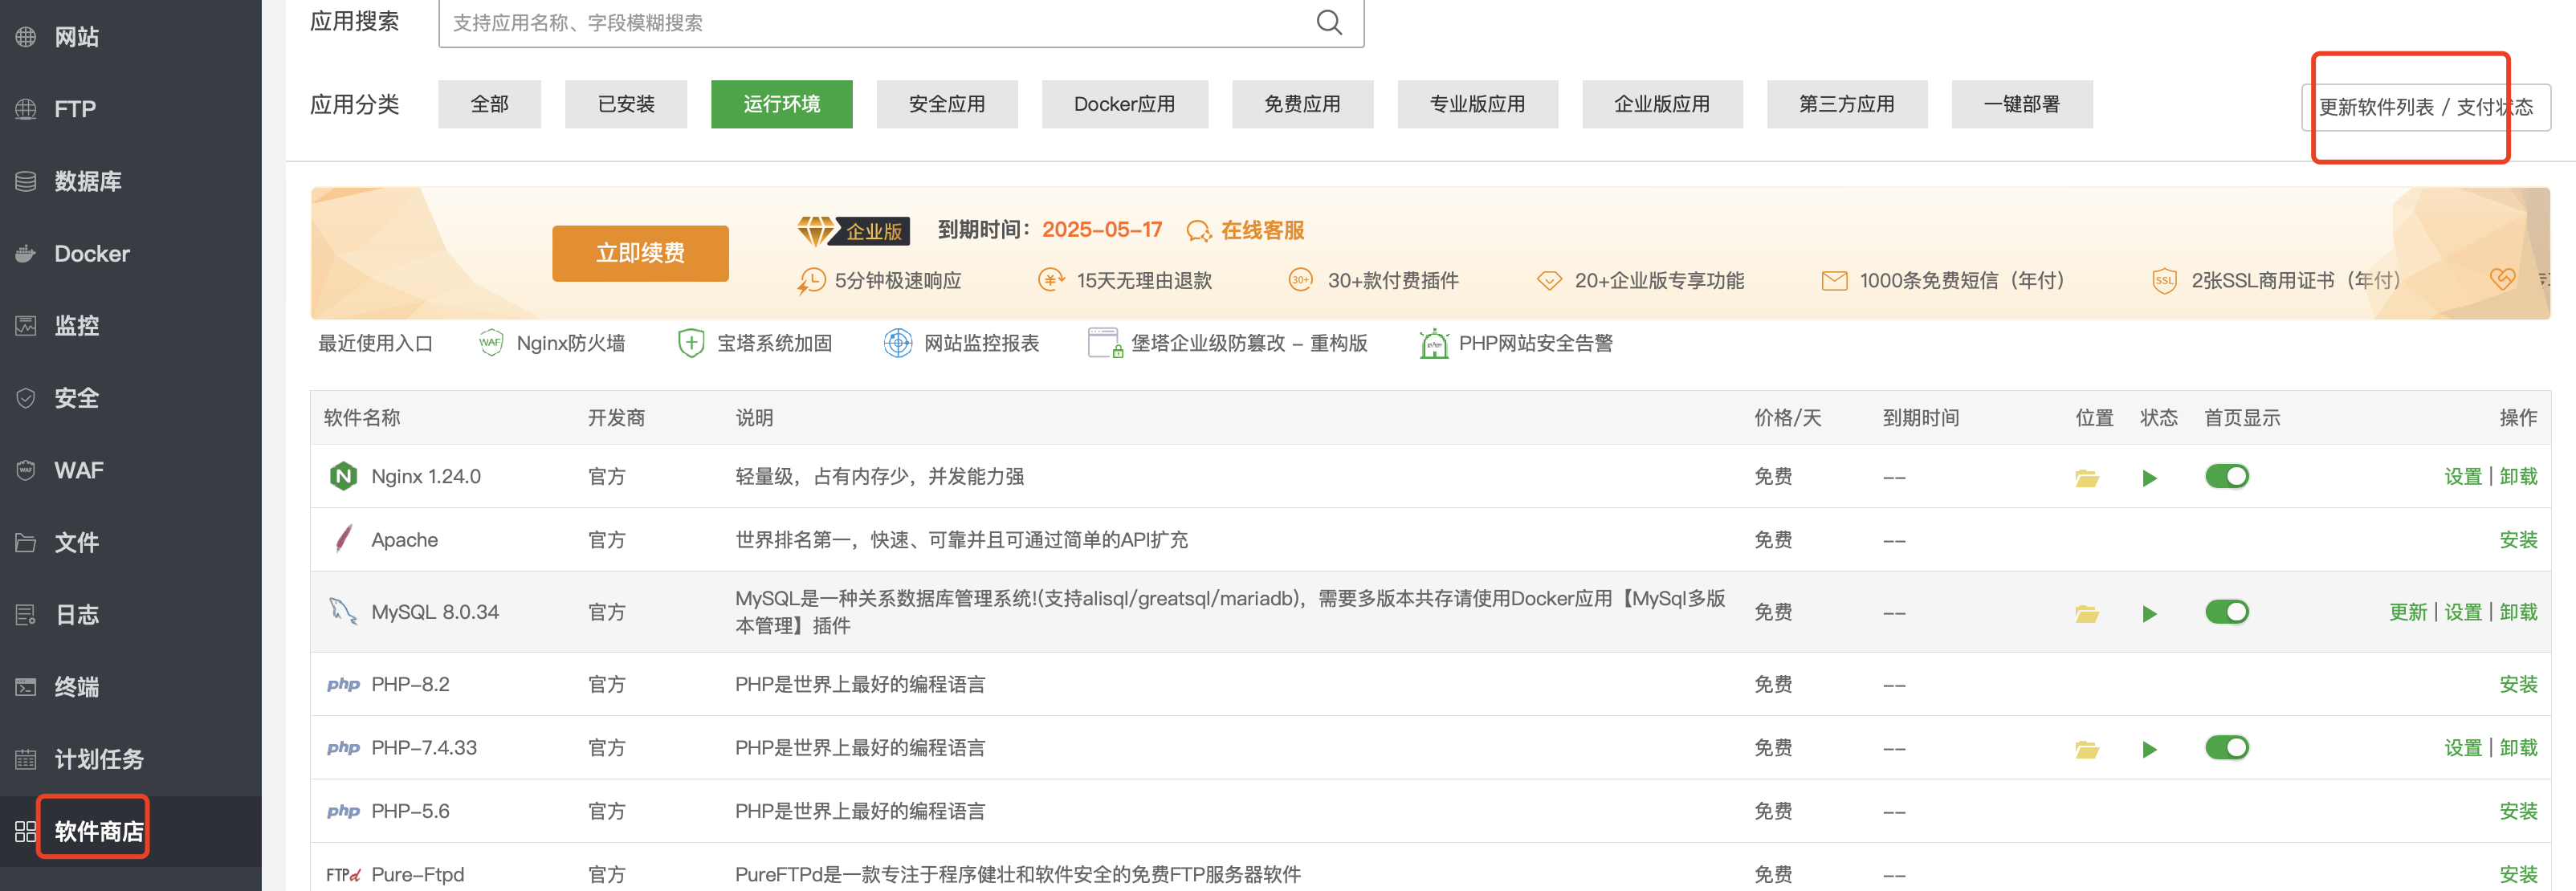The image size is (2576, 891).
Task: Click 安装 link for PHP-5.6
Action: (x=2518, y=811)
